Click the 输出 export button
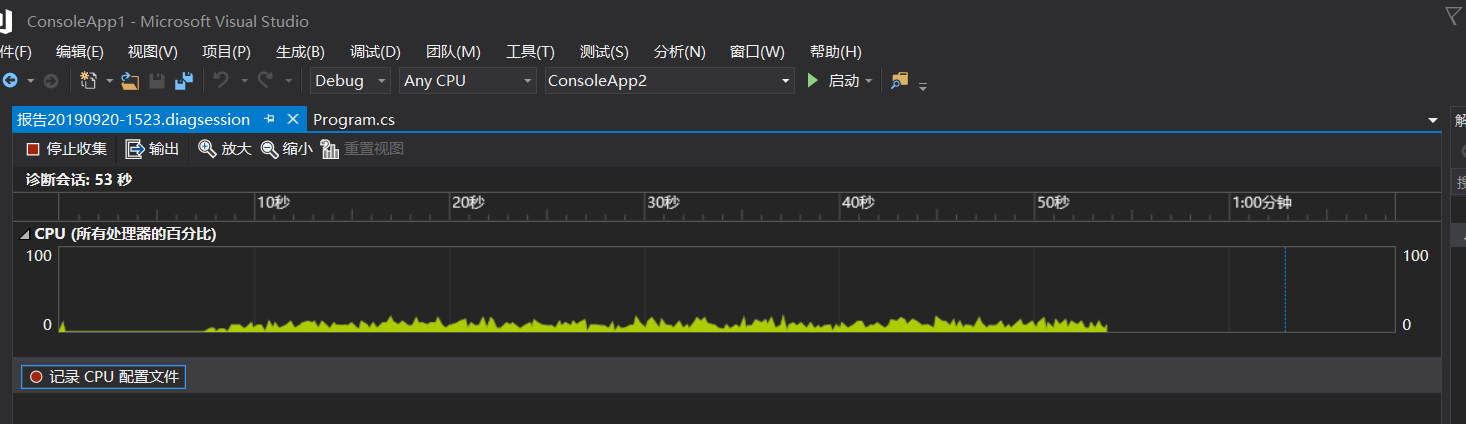Screen dimensions: 1466x424 click(153, 149)
